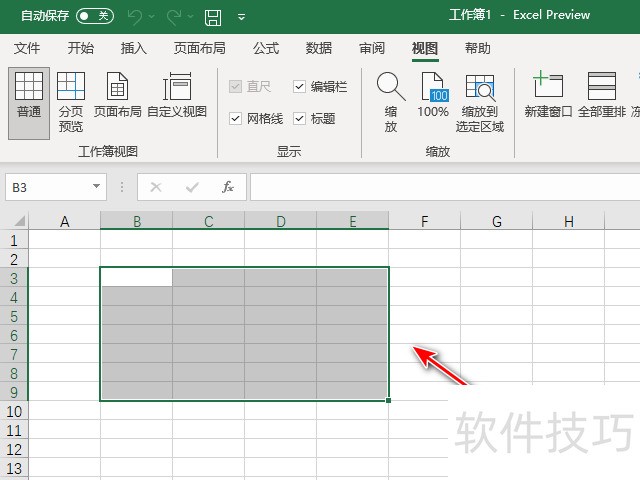Select column G header
Screen dimensions: 640x480
tap(497, 222)
